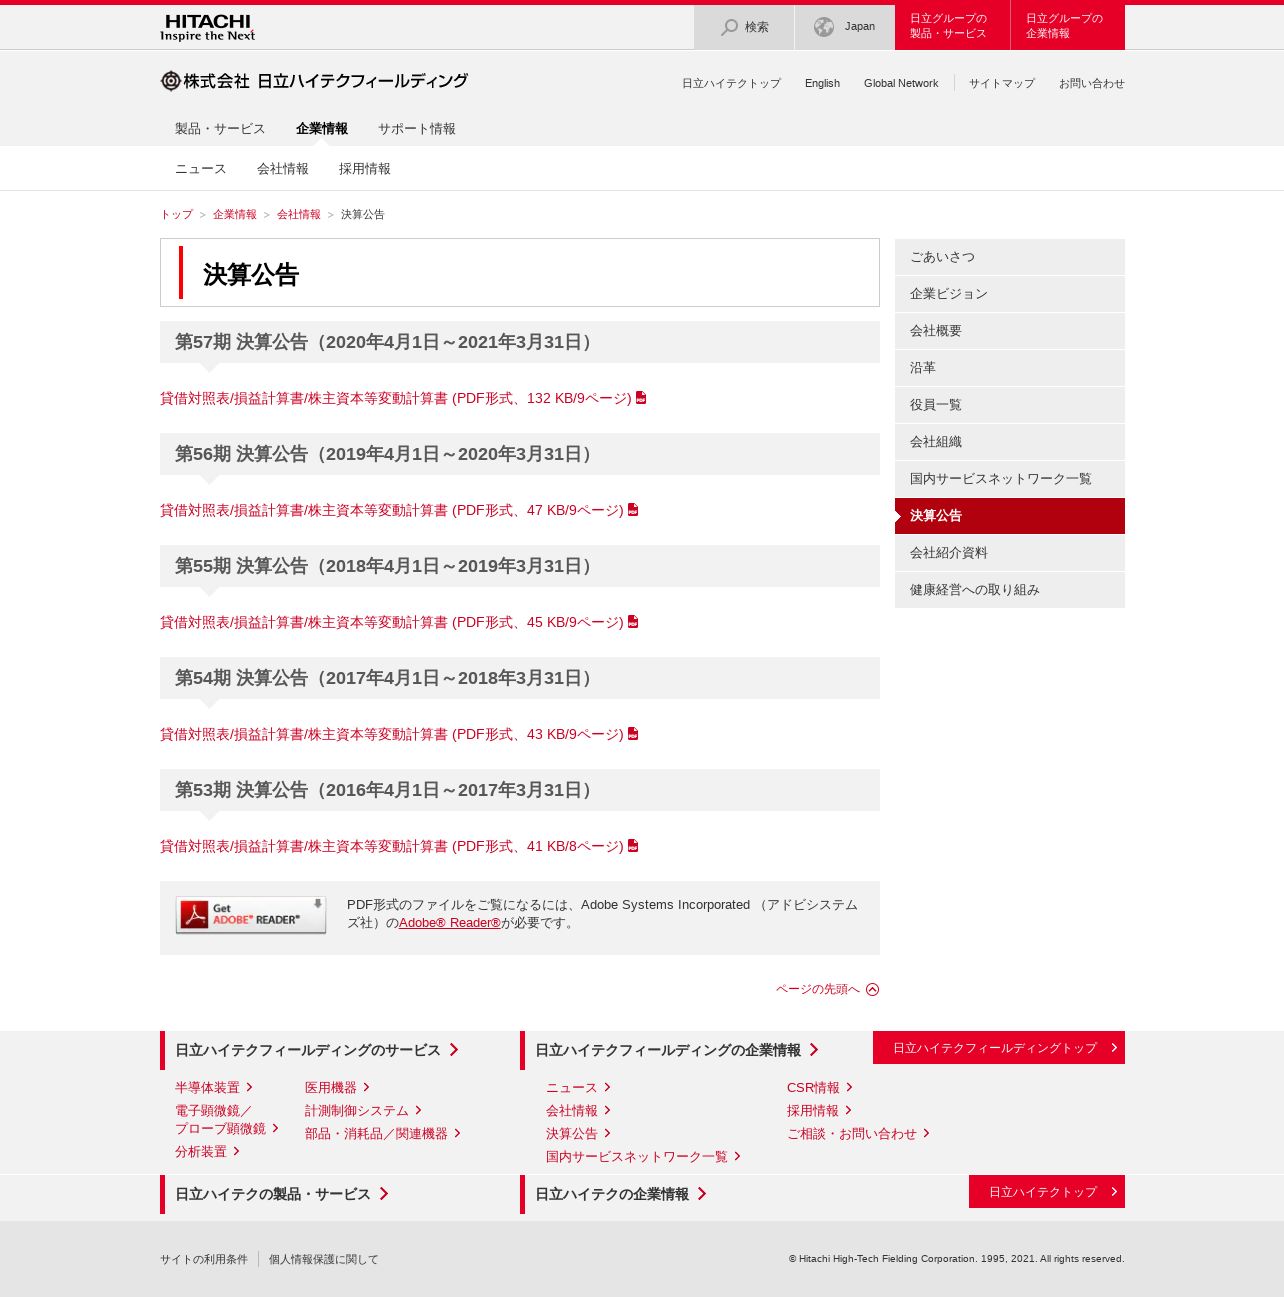This screenshot has width=1284, height=1297.
Task: Click the PDF icon for 第56期 report
Action: click(x=633, y=509)
